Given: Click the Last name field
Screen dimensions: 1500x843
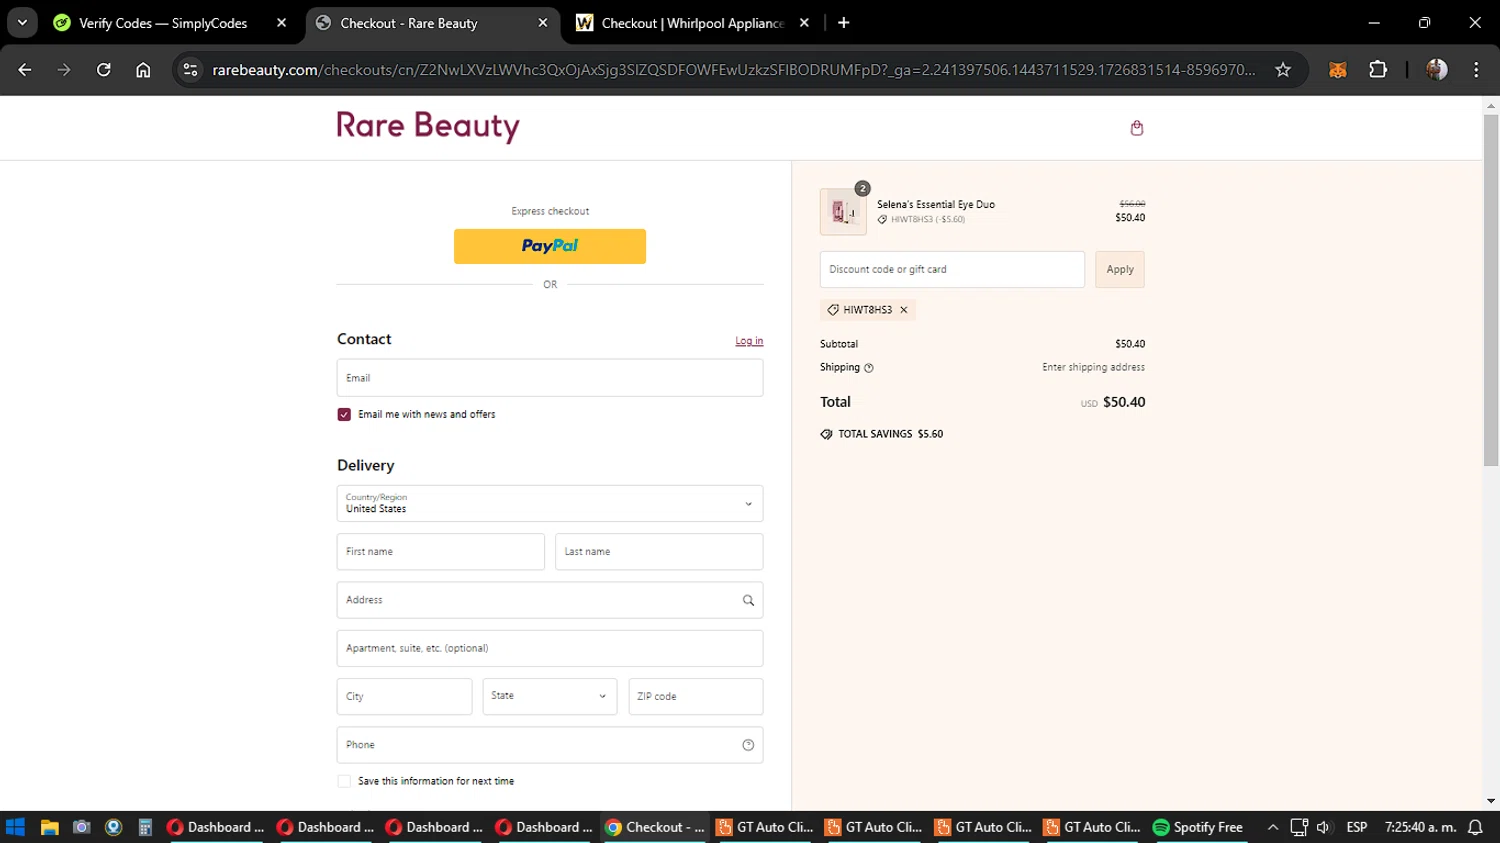Looking at the screenshot, I should pos(659,552).
